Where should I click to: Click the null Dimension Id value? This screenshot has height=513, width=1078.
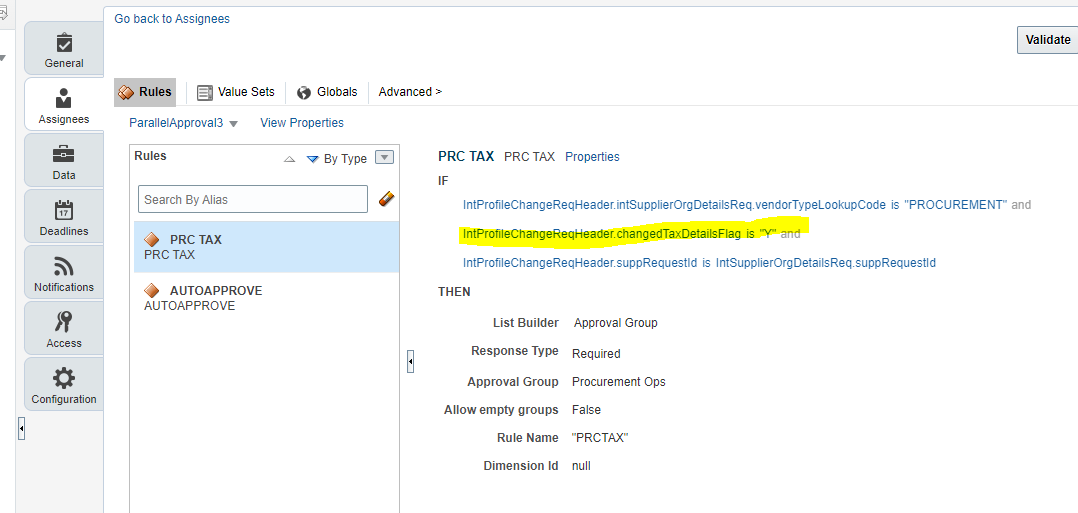pos(581,466)
